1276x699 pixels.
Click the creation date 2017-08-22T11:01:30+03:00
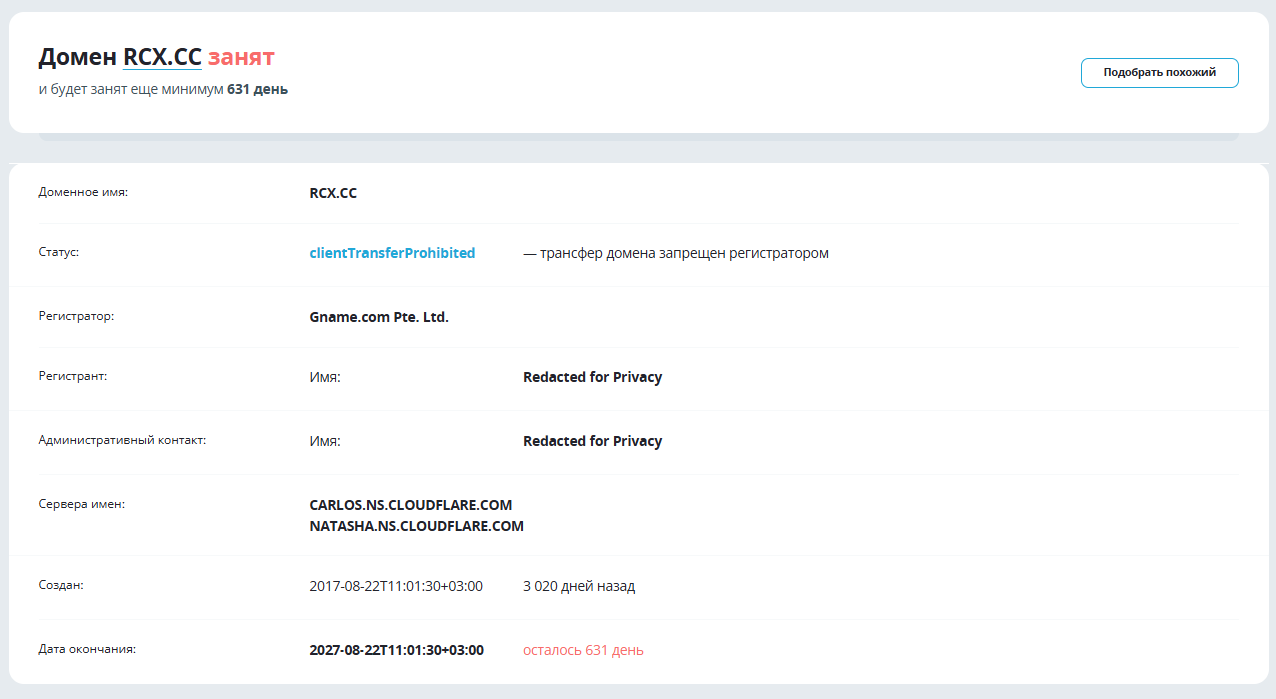(396, 586)
